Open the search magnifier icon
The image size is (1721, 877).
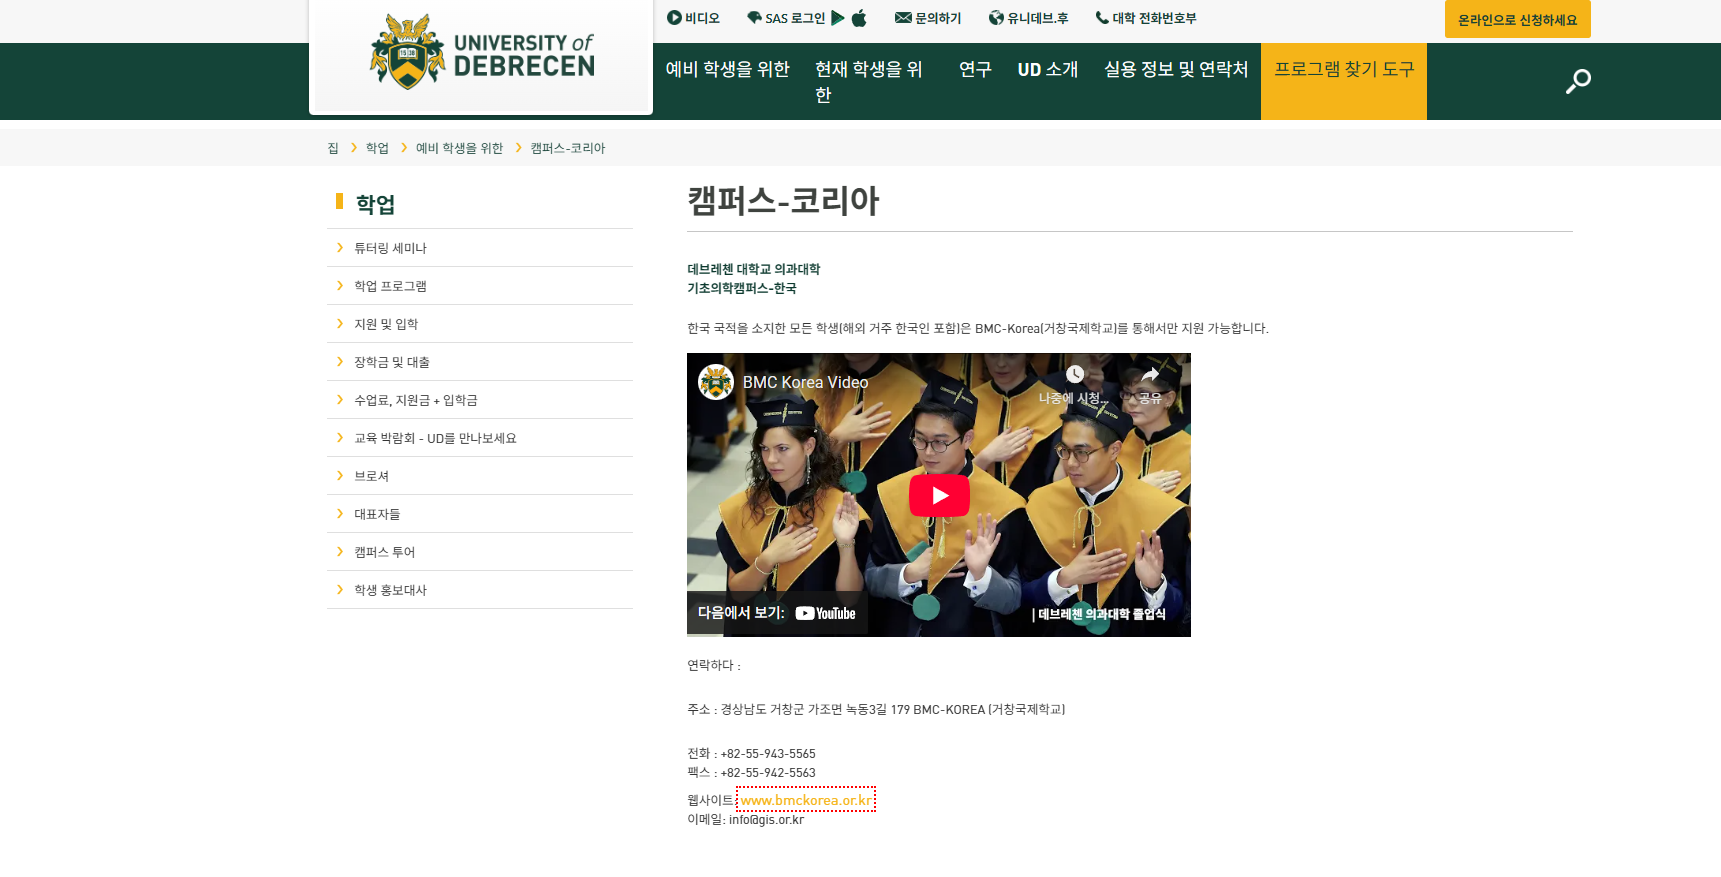tap(1578, 81)
